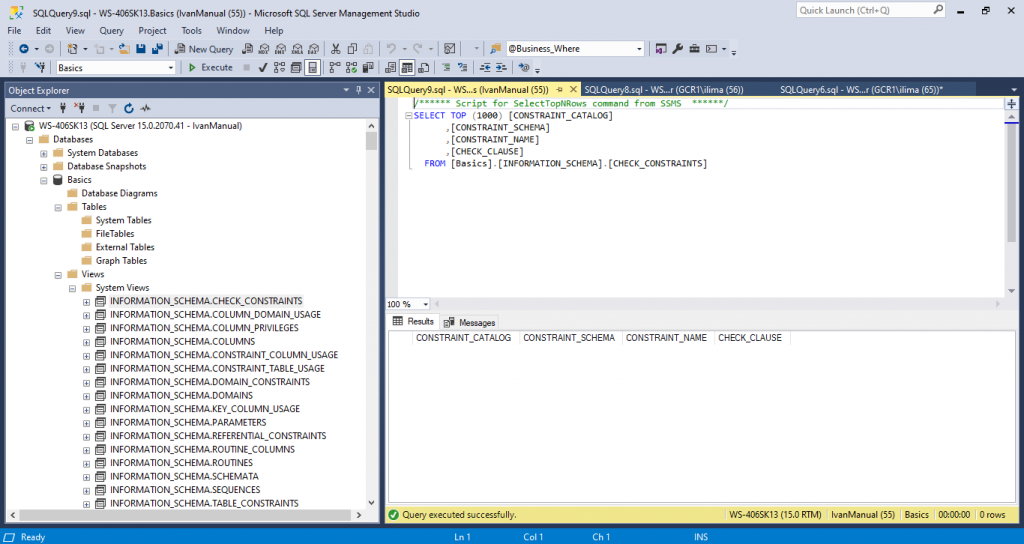Refresh the Object Explorer tree

click(x=129, y=108)
